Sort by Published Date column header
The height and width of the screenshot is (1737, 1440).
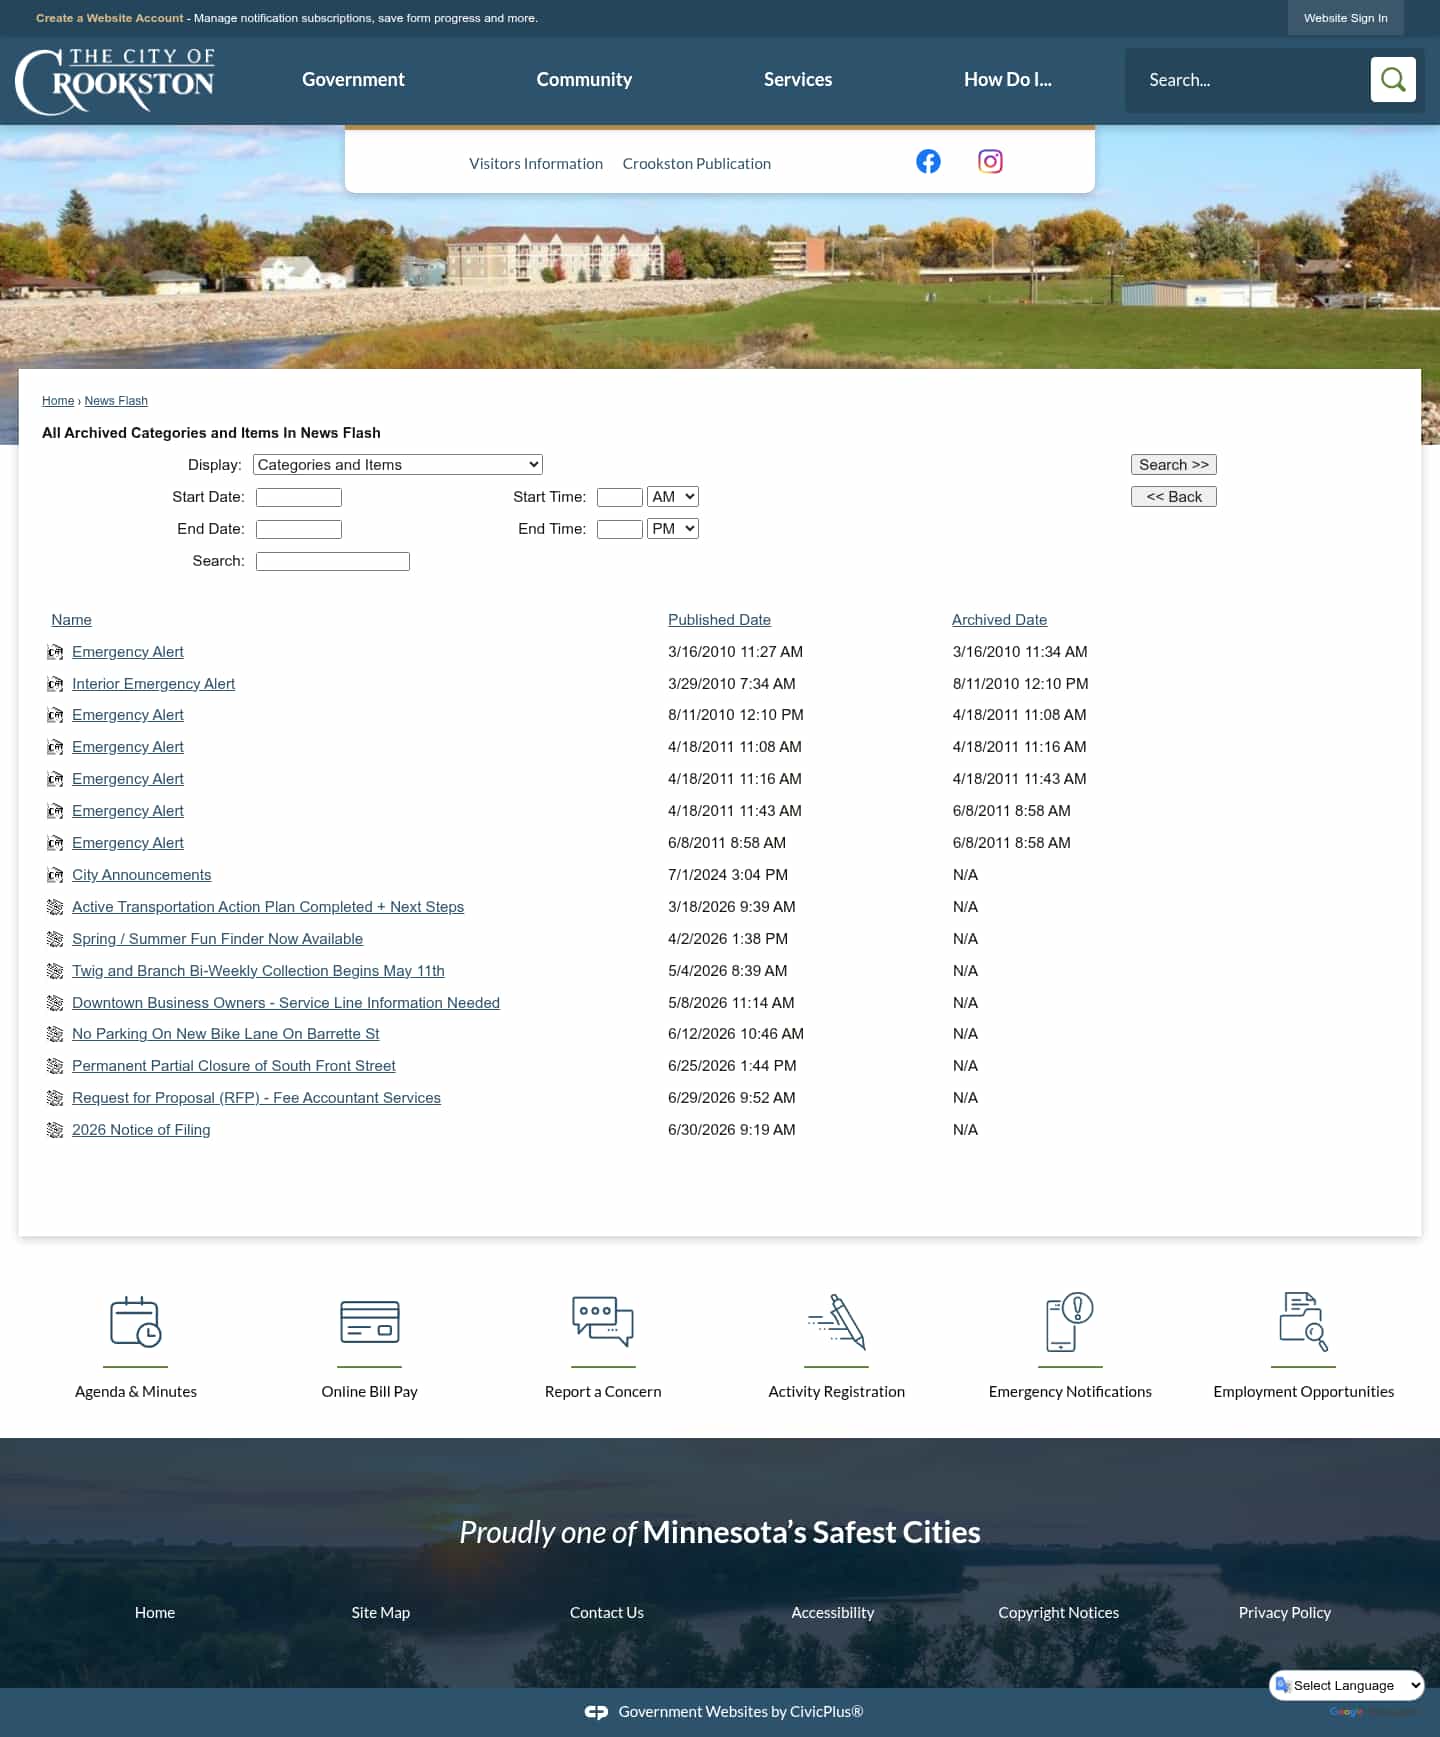point(719,620)
